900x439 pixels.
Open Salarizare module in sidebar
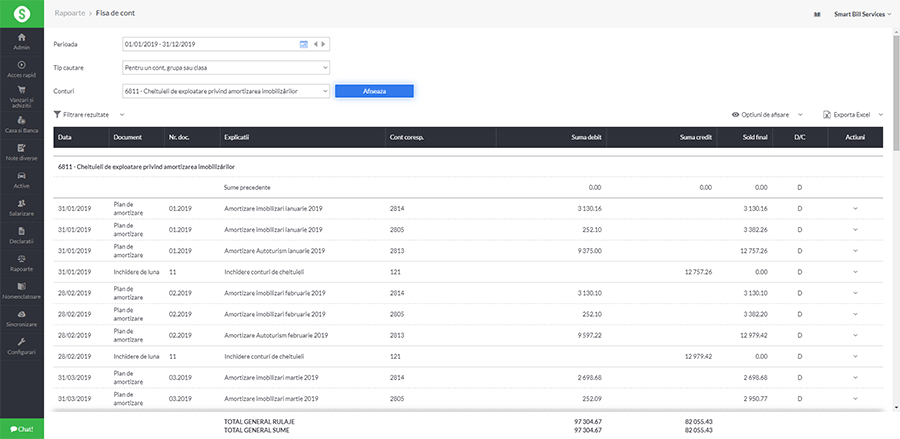[x=21, y=207]
